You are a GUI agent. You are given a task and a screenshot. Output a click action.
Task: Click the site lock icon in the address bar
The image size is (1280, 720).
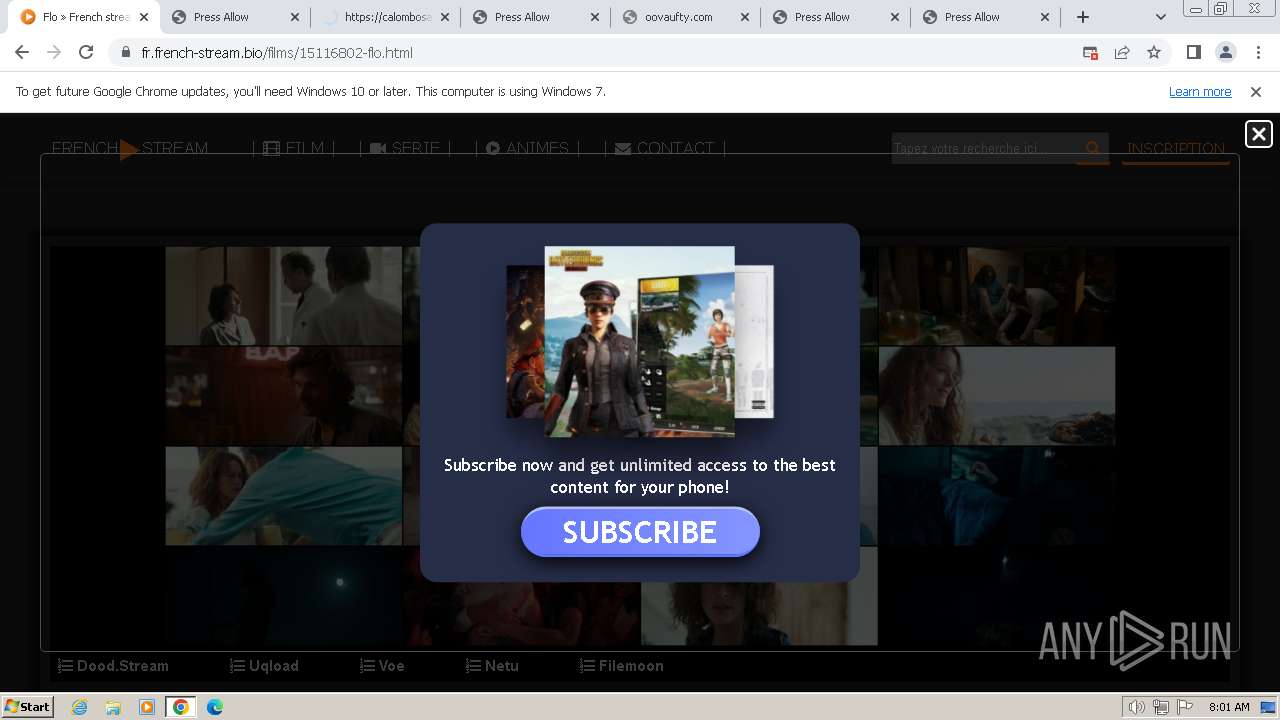pos(125,52)
